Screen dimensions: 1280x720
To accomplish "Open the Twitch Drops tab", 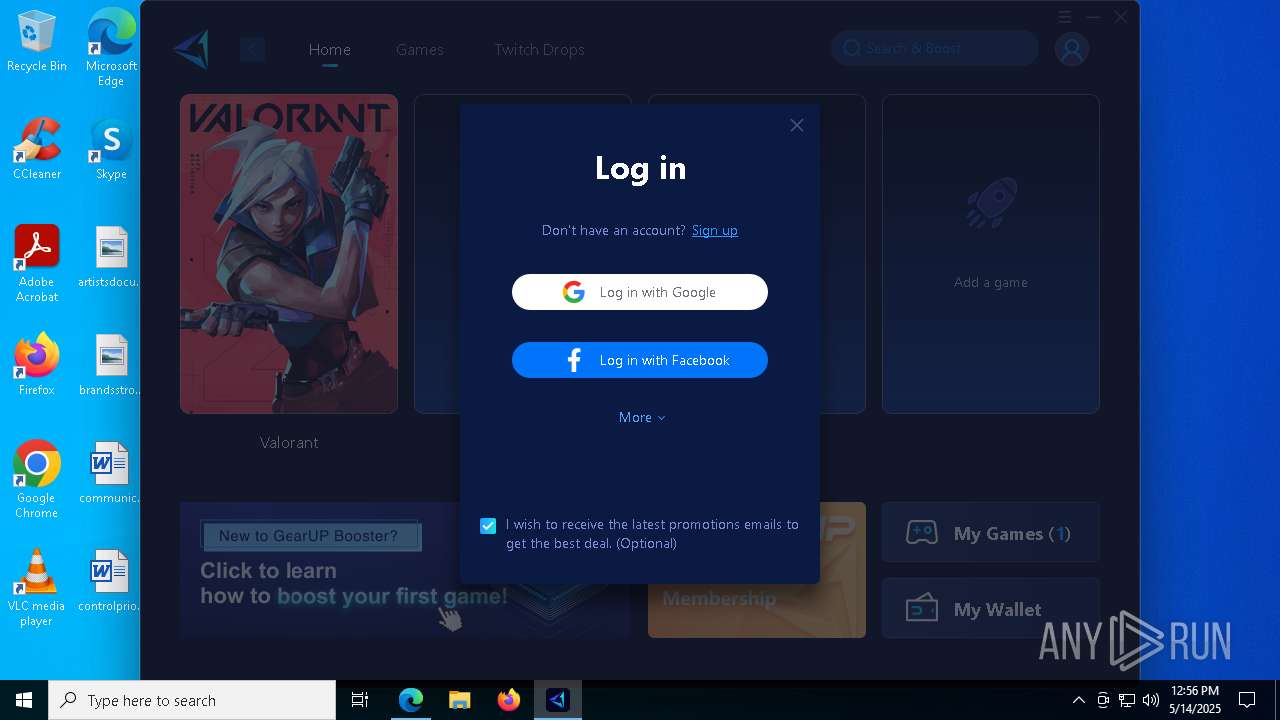I will click(x=539, y=49).
